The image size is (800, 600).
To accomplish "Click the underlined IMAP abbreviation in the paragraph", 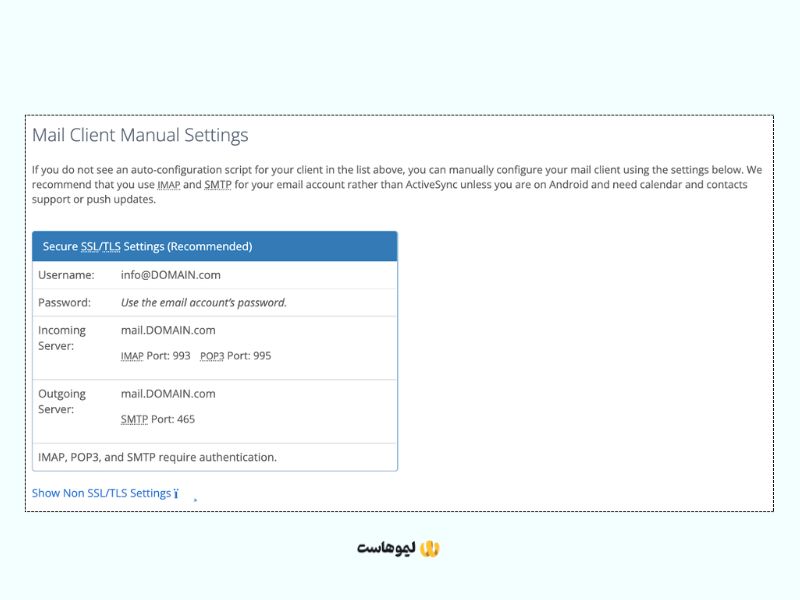I will point(169,185).
